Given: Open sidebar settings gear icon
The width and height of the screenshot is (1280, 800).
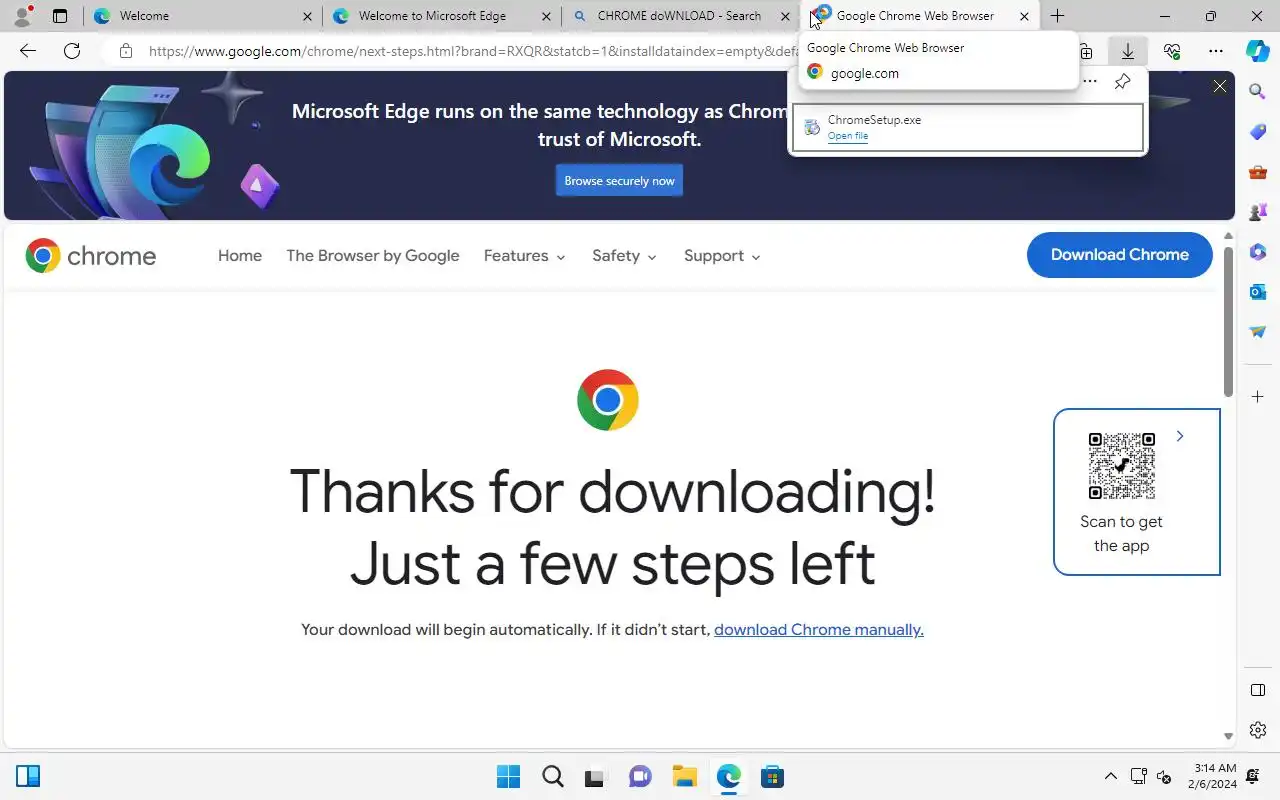Looking at the screenshot, I should click(1258, 730).
